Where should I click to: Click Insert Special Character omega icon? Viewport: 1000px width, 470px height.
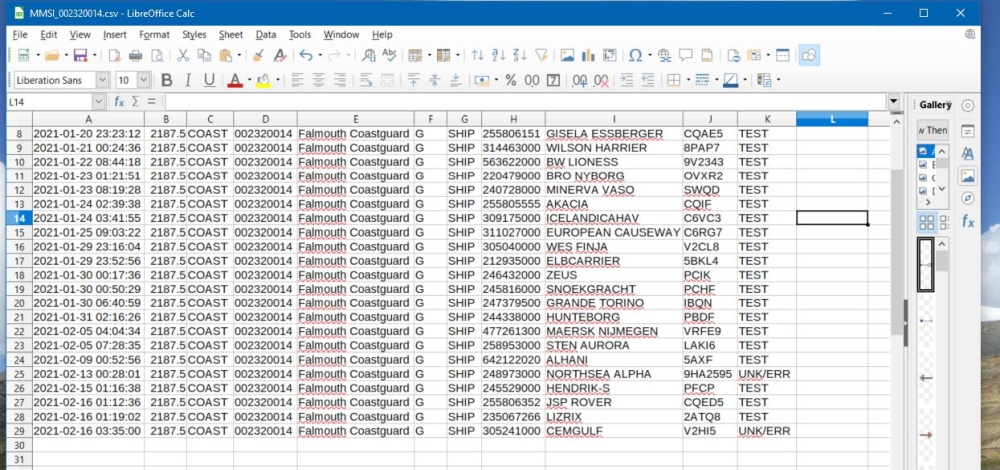click(635, 55)
